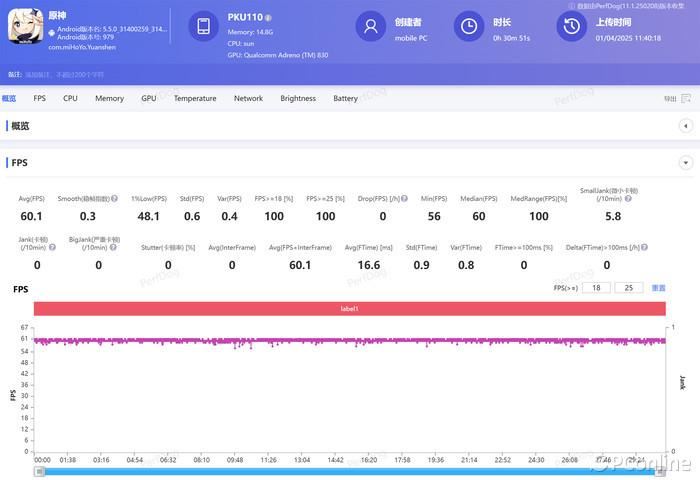
Task: Click the info icon next to PKU110
Action: (x=268, y=18)
